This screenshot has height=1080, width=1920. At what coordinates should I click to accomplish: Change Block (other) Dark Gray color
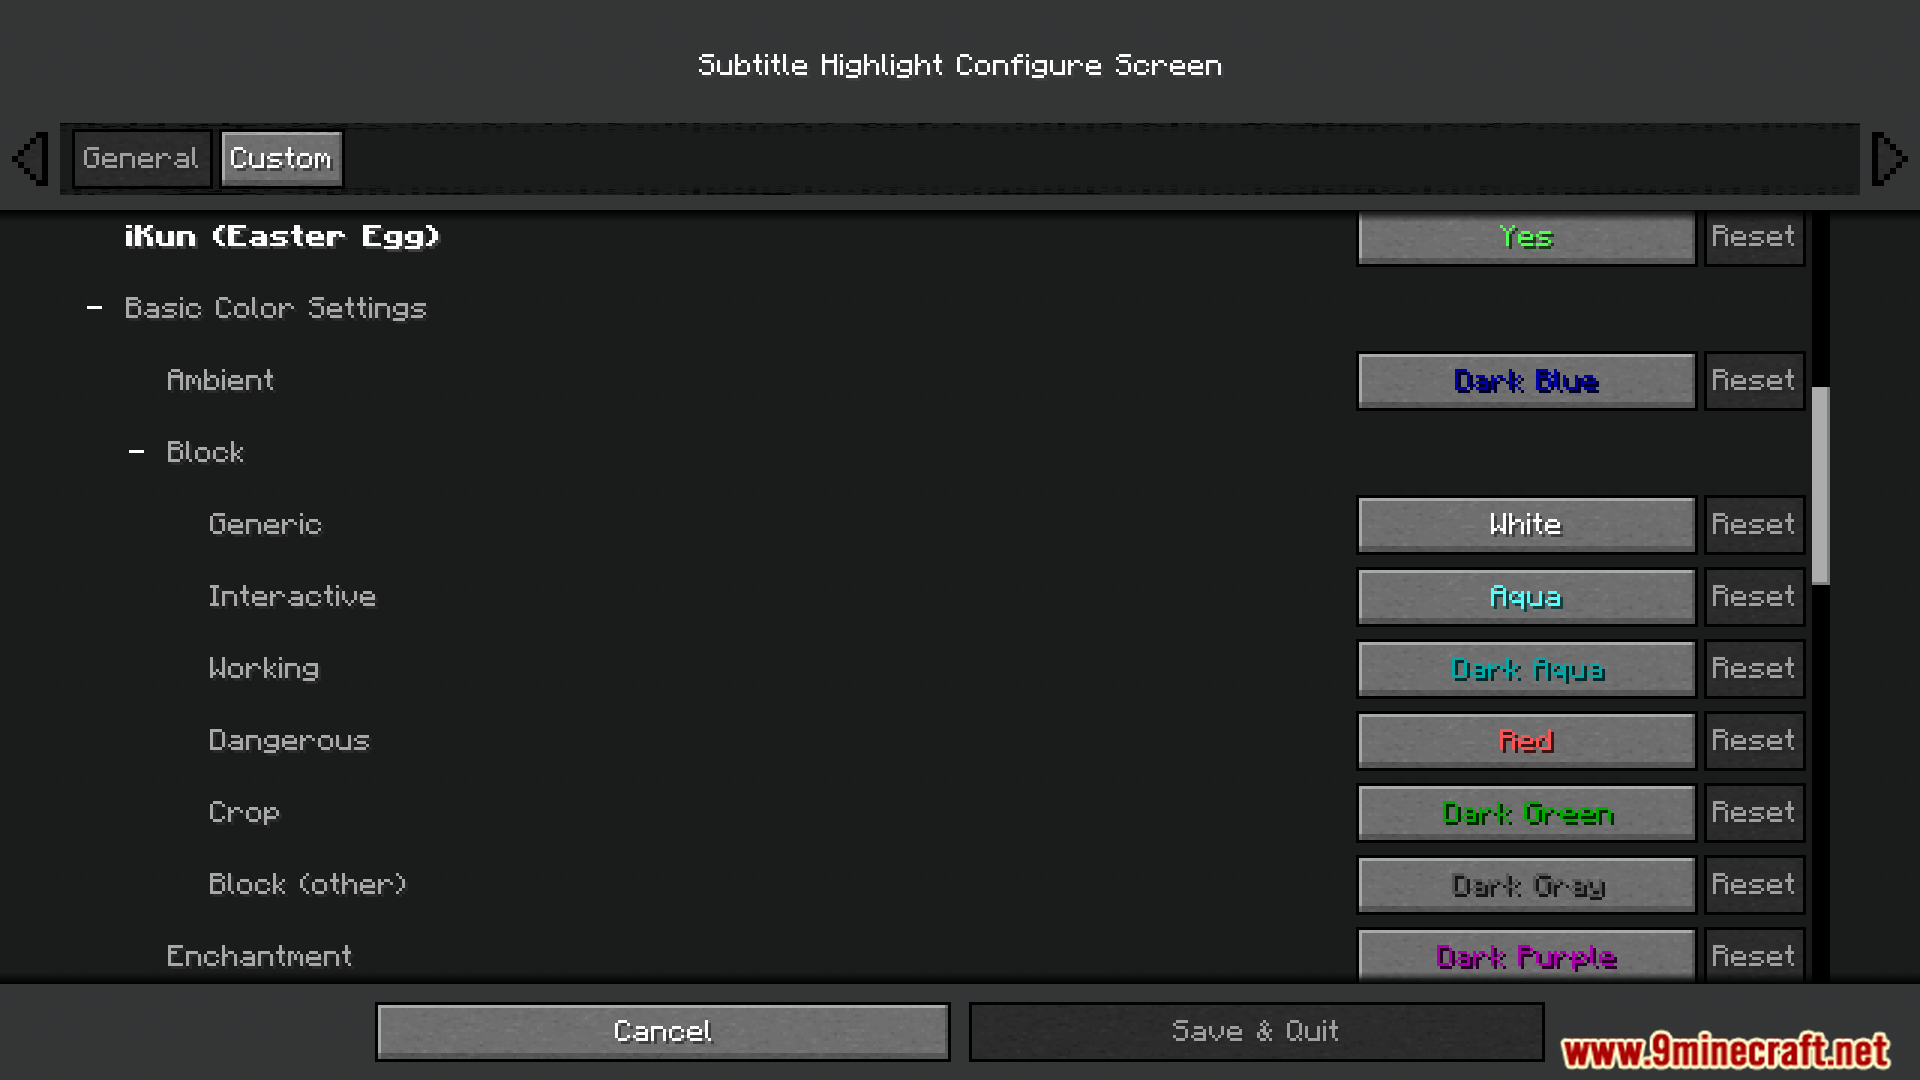pyautogui.click(x=1526, y=885)
